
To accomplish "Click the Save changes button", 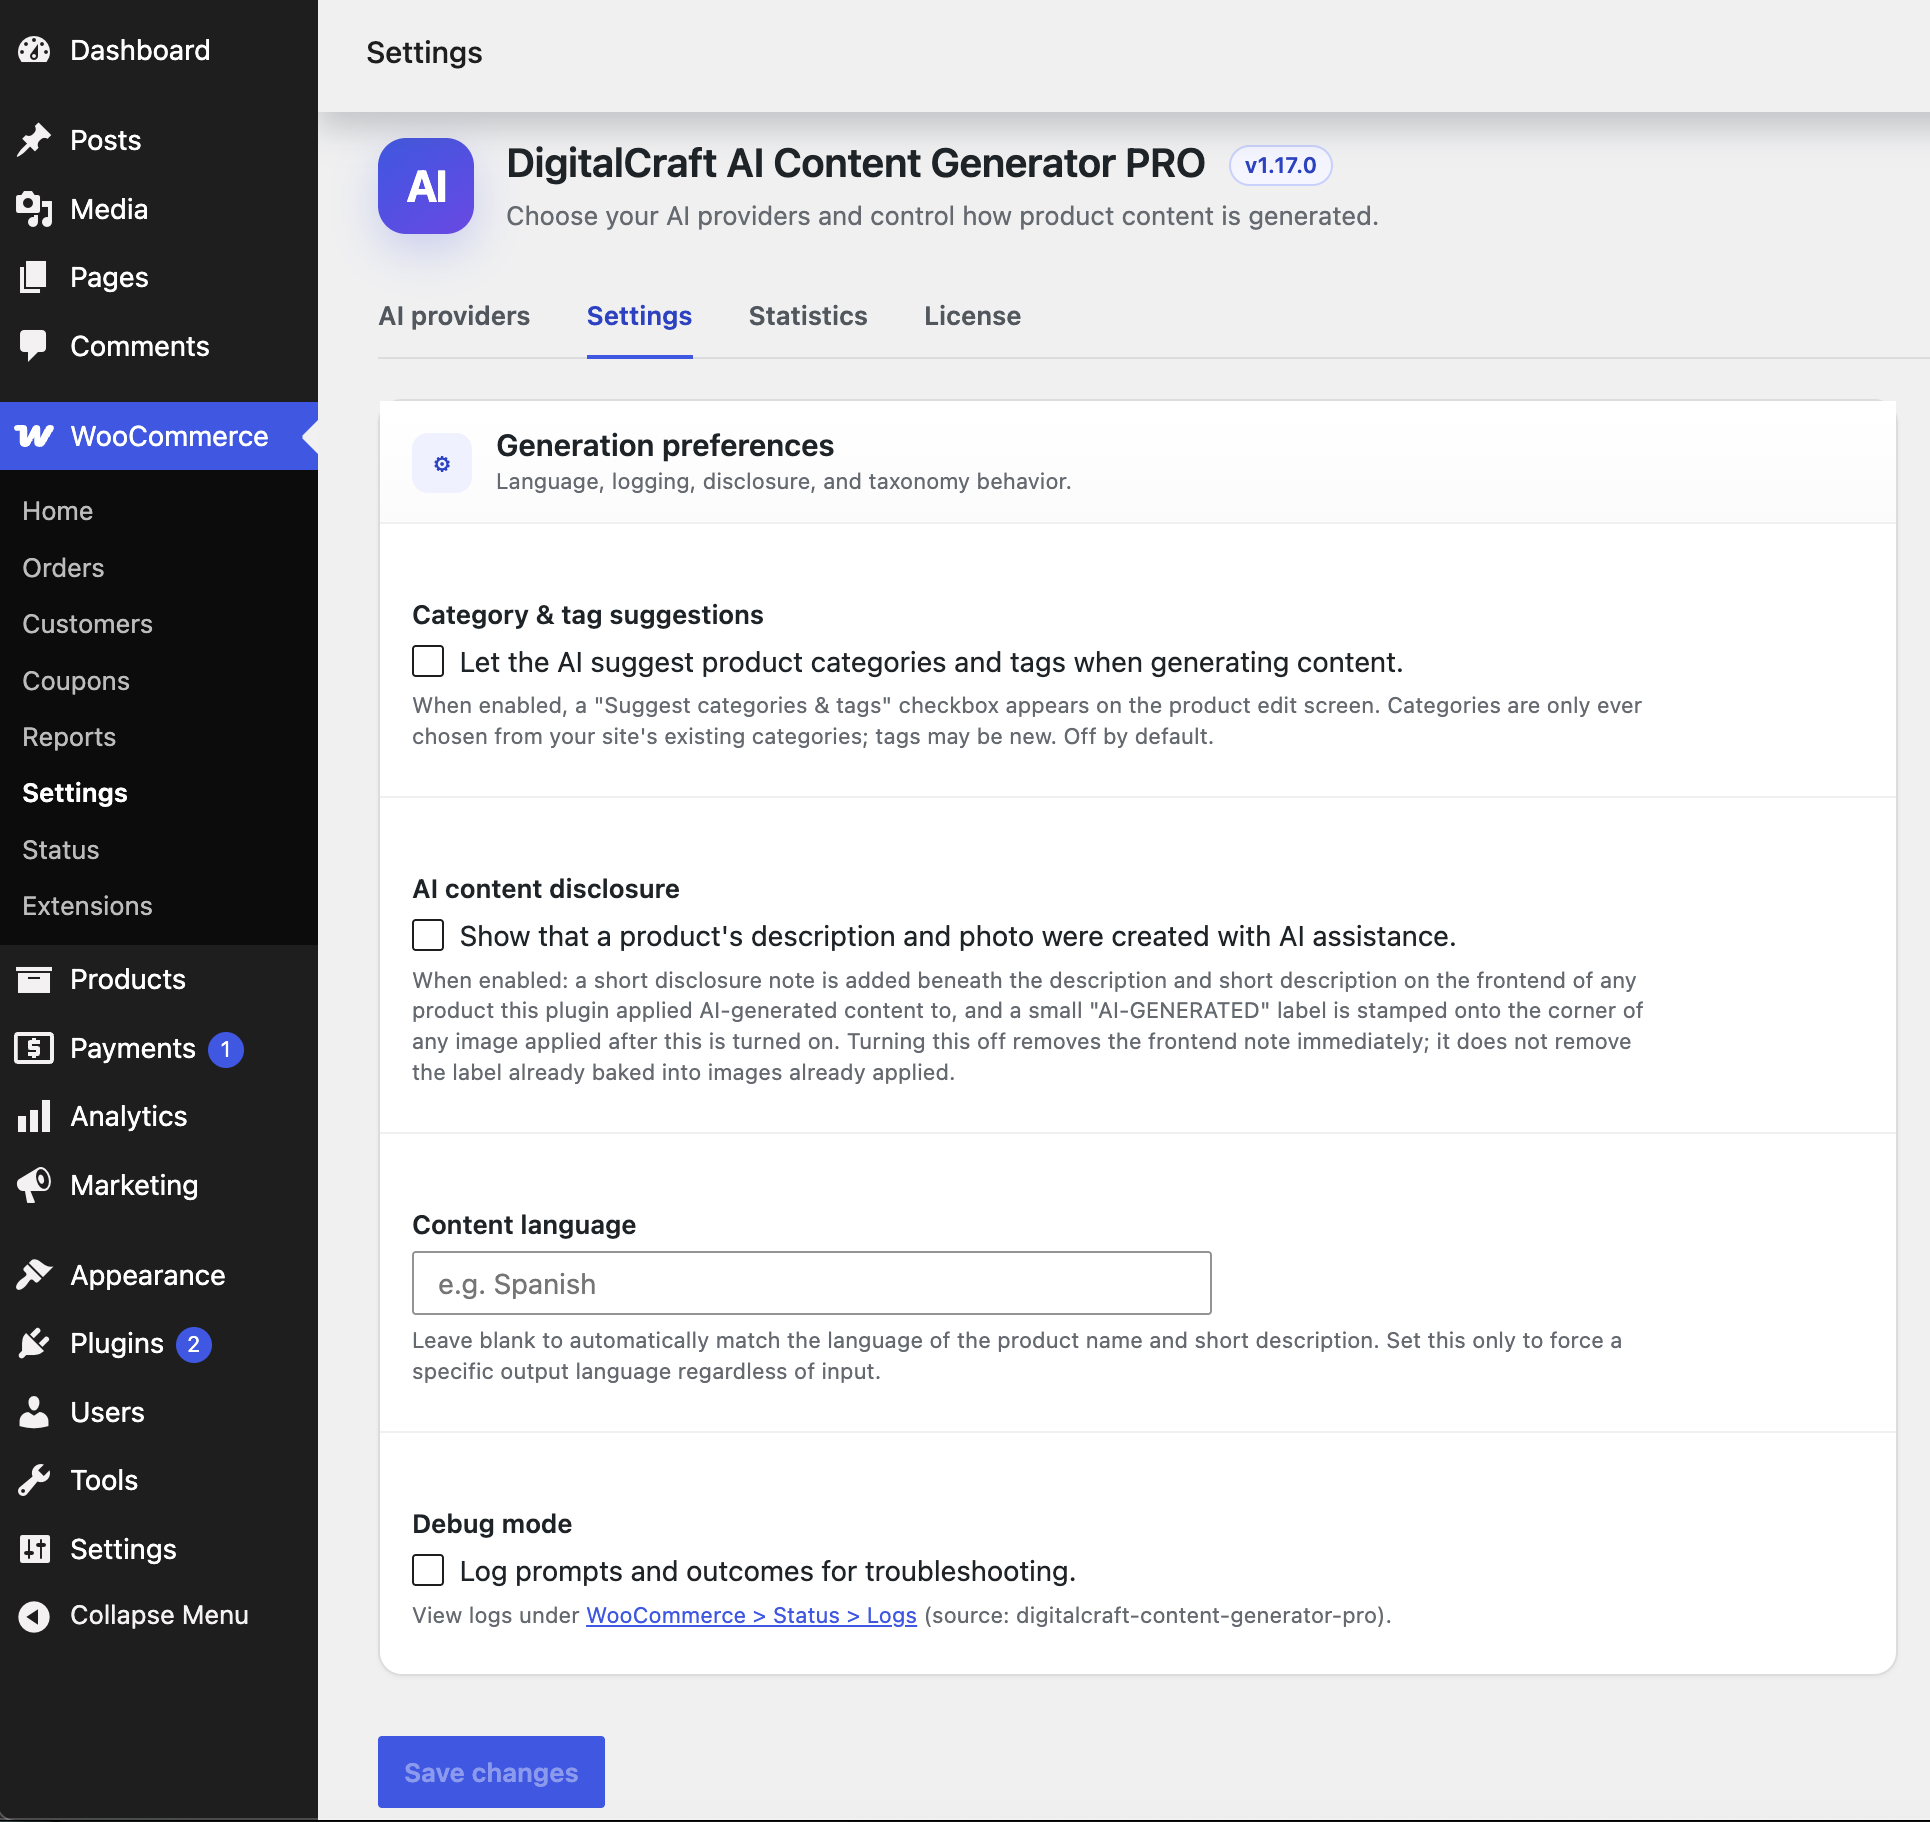I will click(491, 1772).
